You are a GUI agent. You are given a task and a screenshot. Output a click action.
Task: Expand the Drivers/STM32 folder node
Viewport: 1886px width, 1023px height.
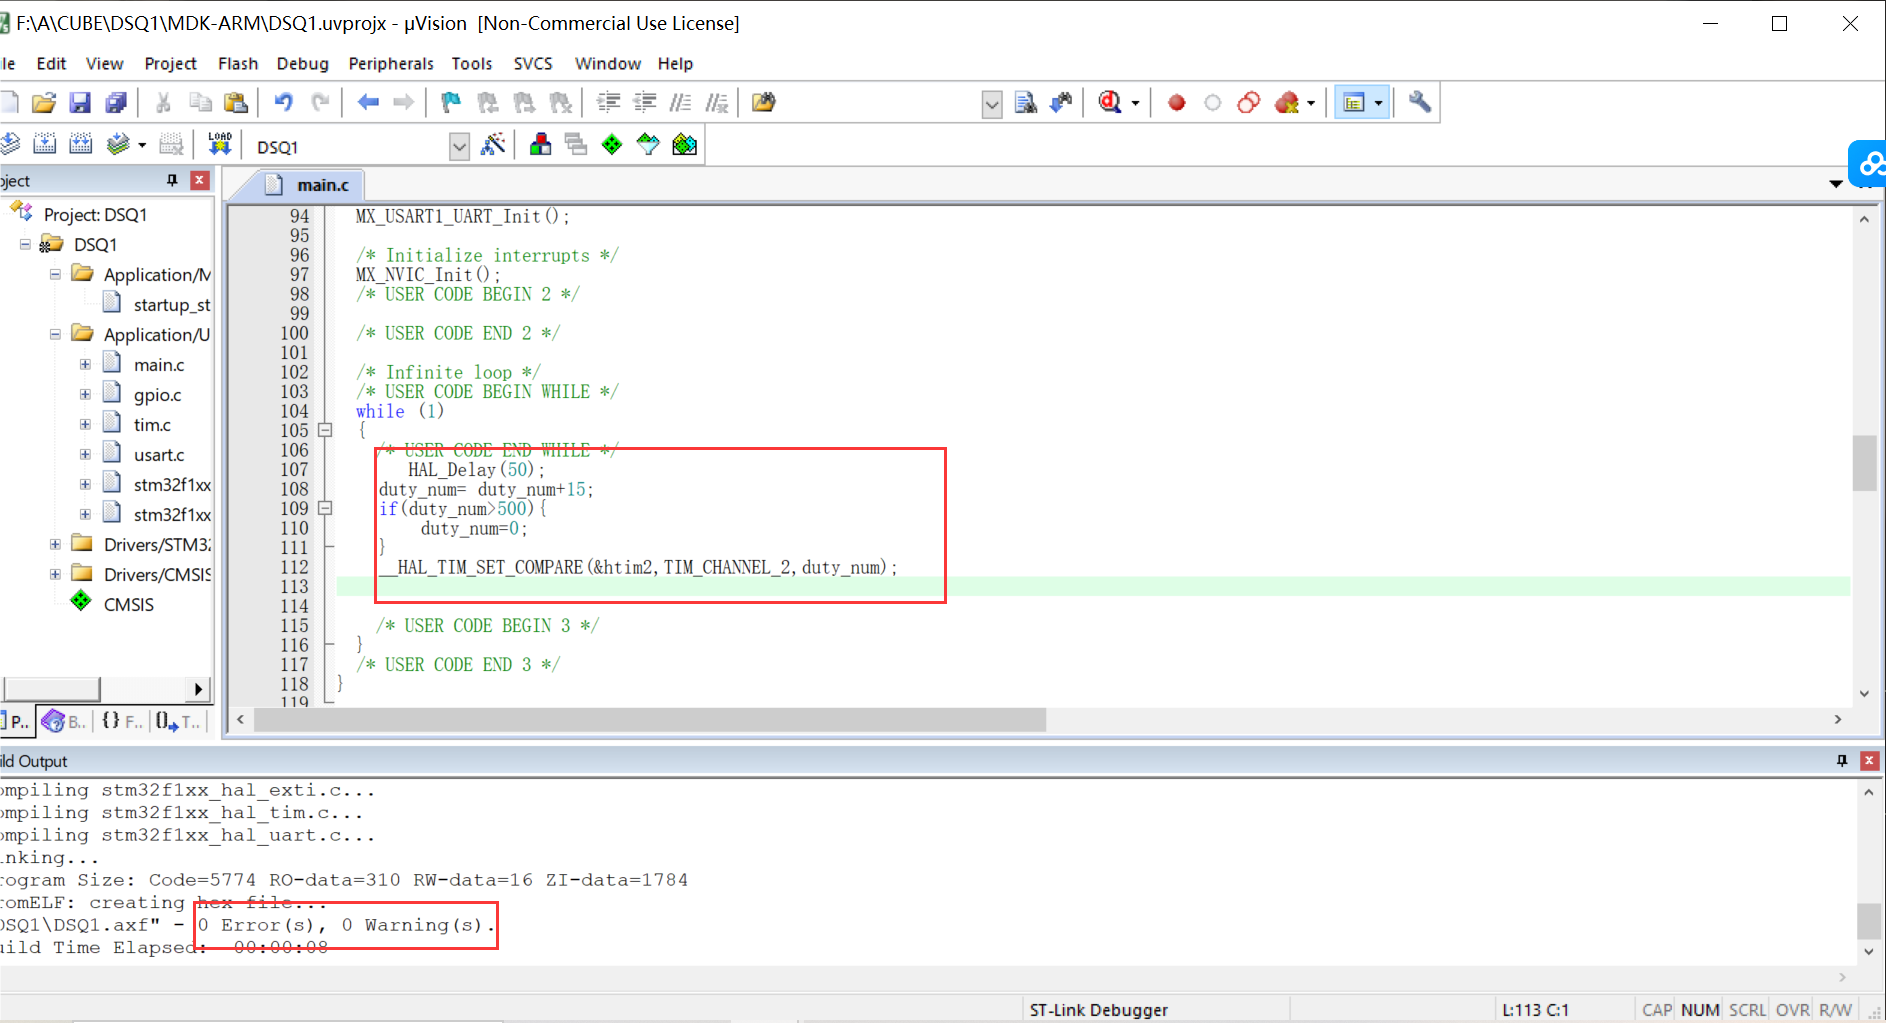point(55,544)
